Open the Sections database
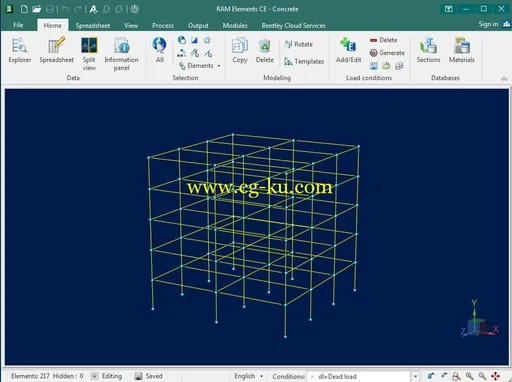 point(428,50)
